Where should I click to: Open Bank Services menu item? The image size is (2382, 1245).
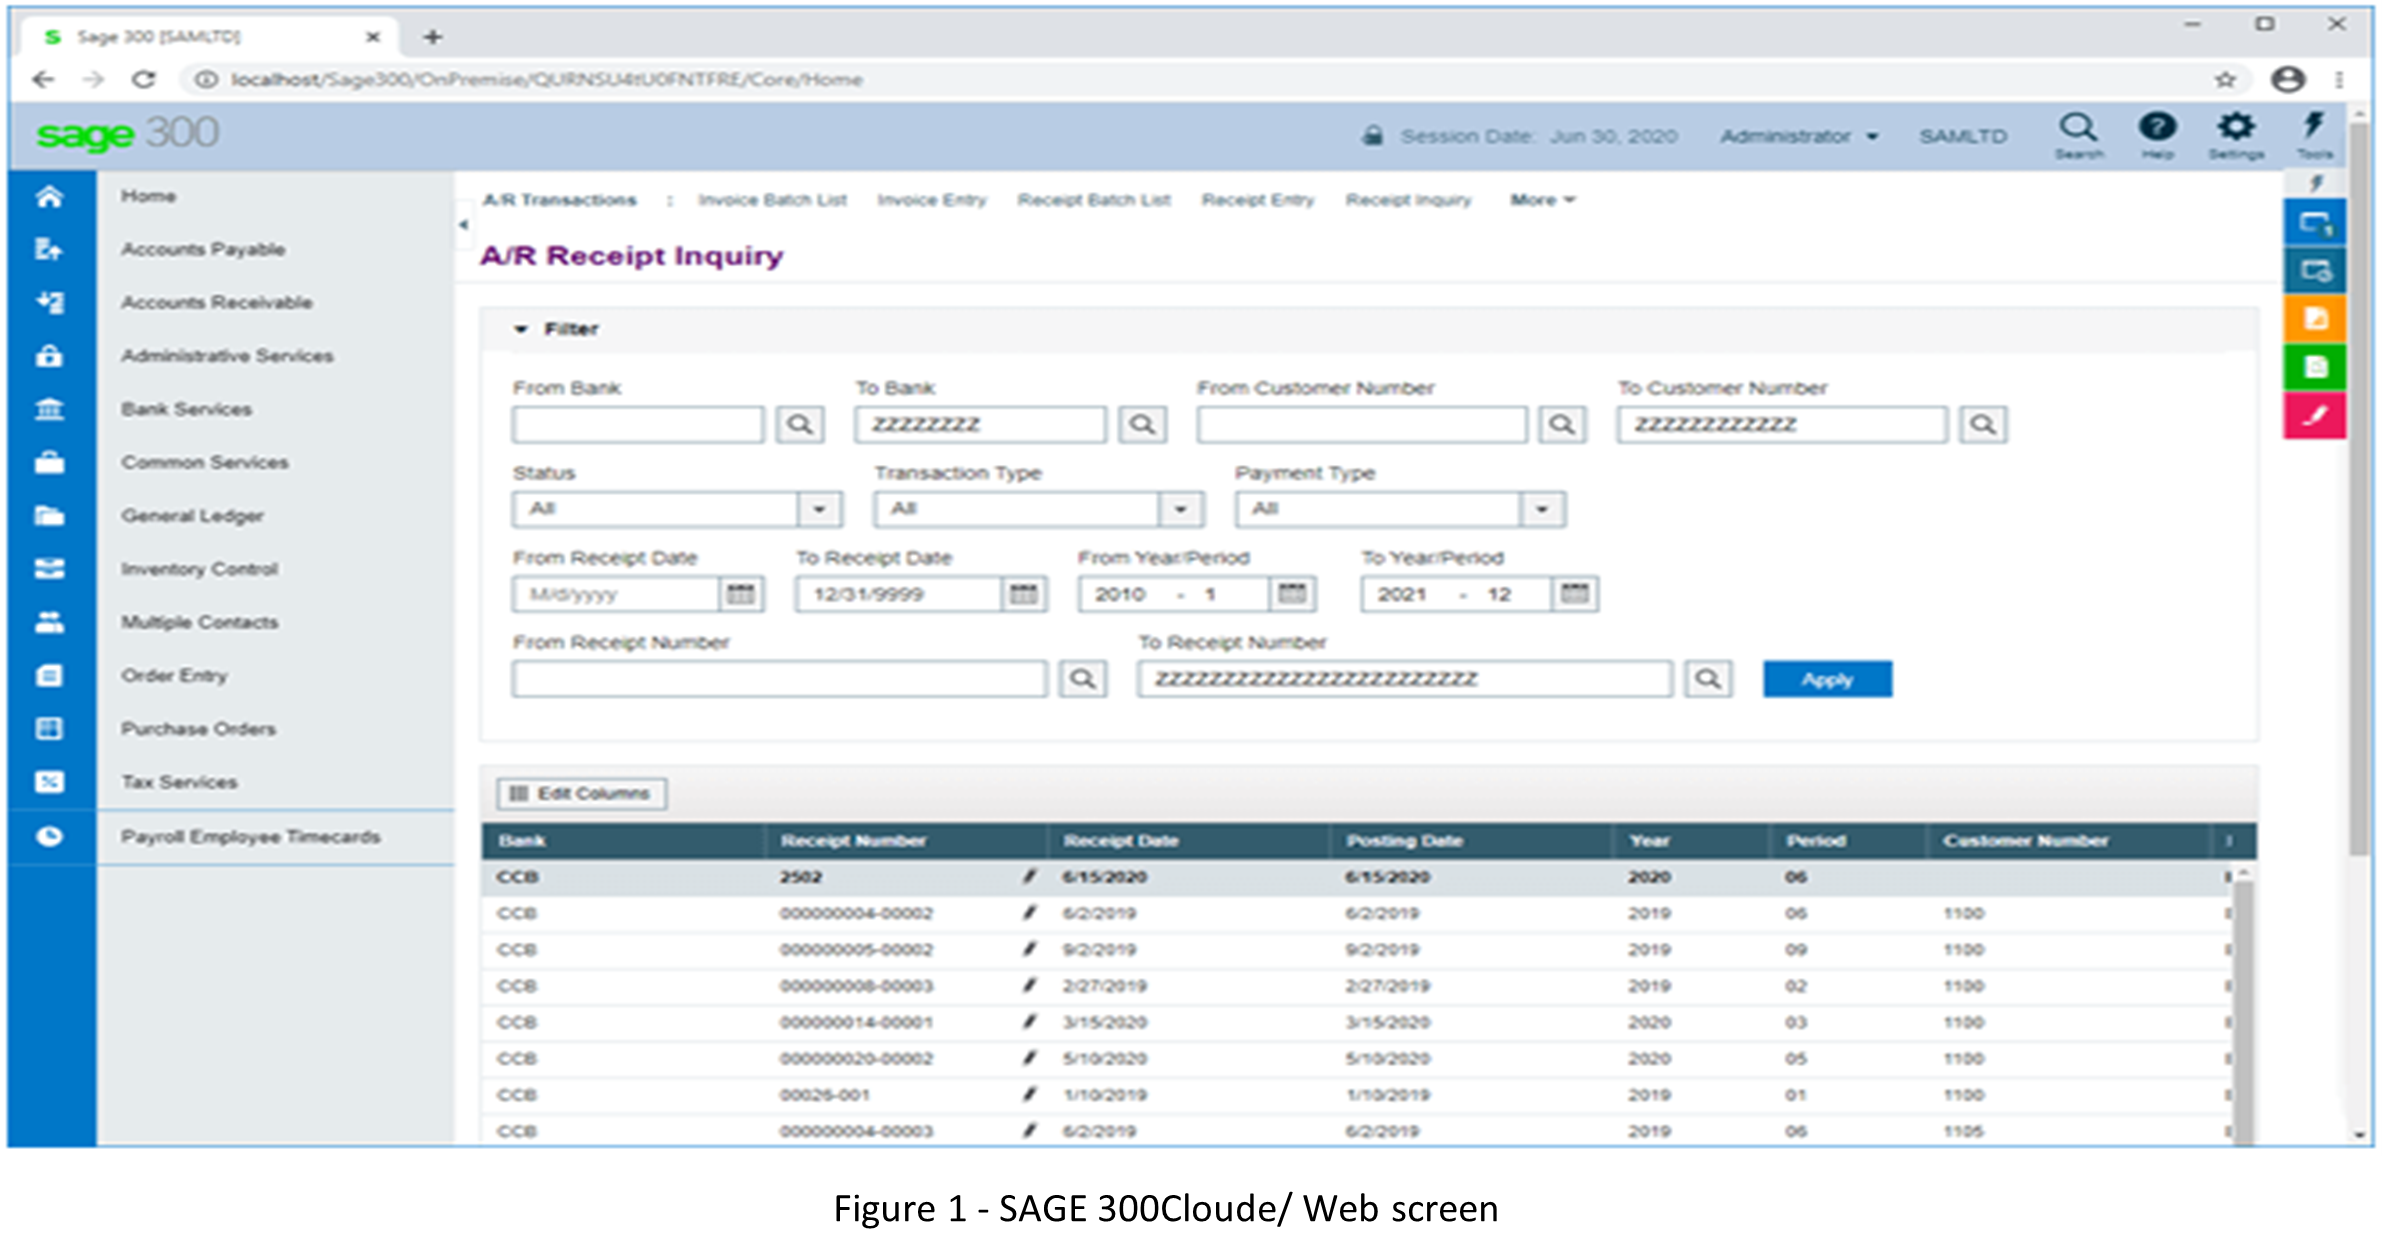(x=186, y=409)
